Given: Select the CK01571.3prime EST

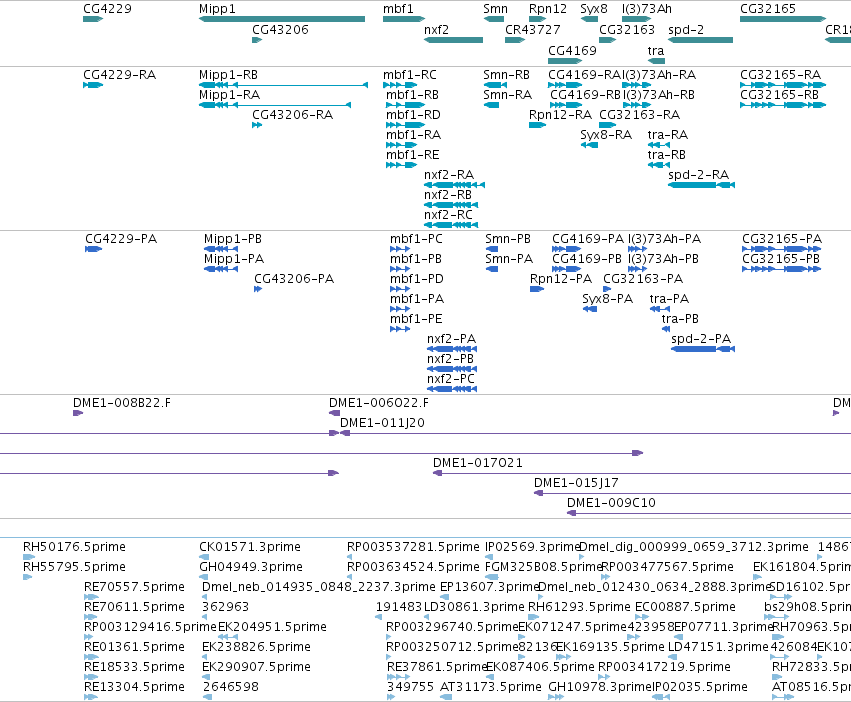Looking at the screenshot, I should 204,557.
